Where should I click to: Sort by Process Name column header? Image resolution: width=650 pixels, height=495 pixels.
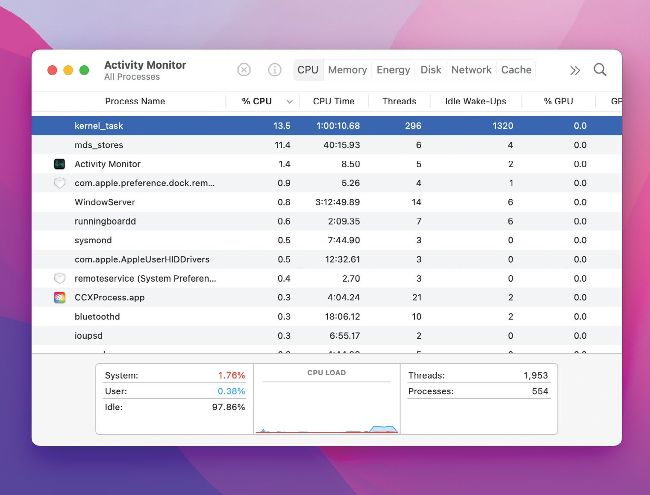tap(135, 101)
